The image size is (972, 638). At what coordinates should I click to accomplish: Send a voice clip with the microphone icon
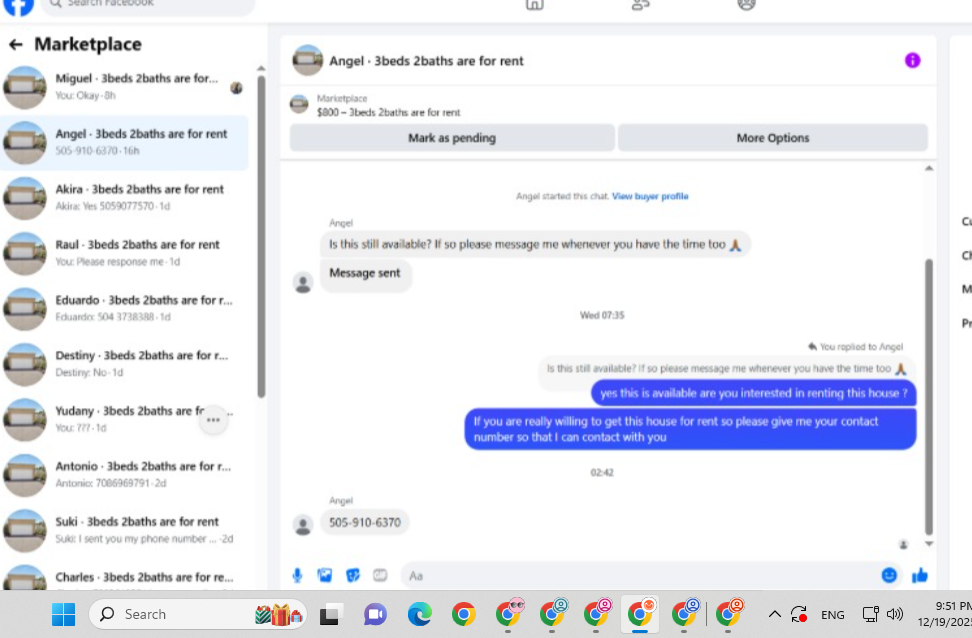click(x=297, y=575)
